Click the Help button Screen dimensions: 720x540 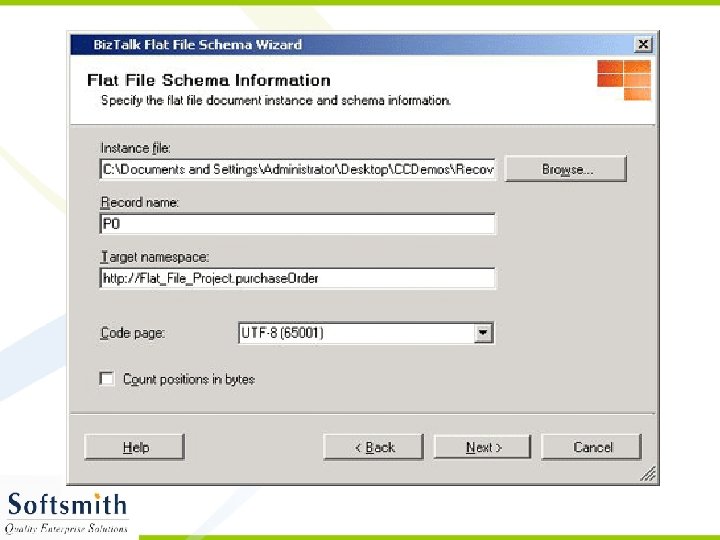135,447
